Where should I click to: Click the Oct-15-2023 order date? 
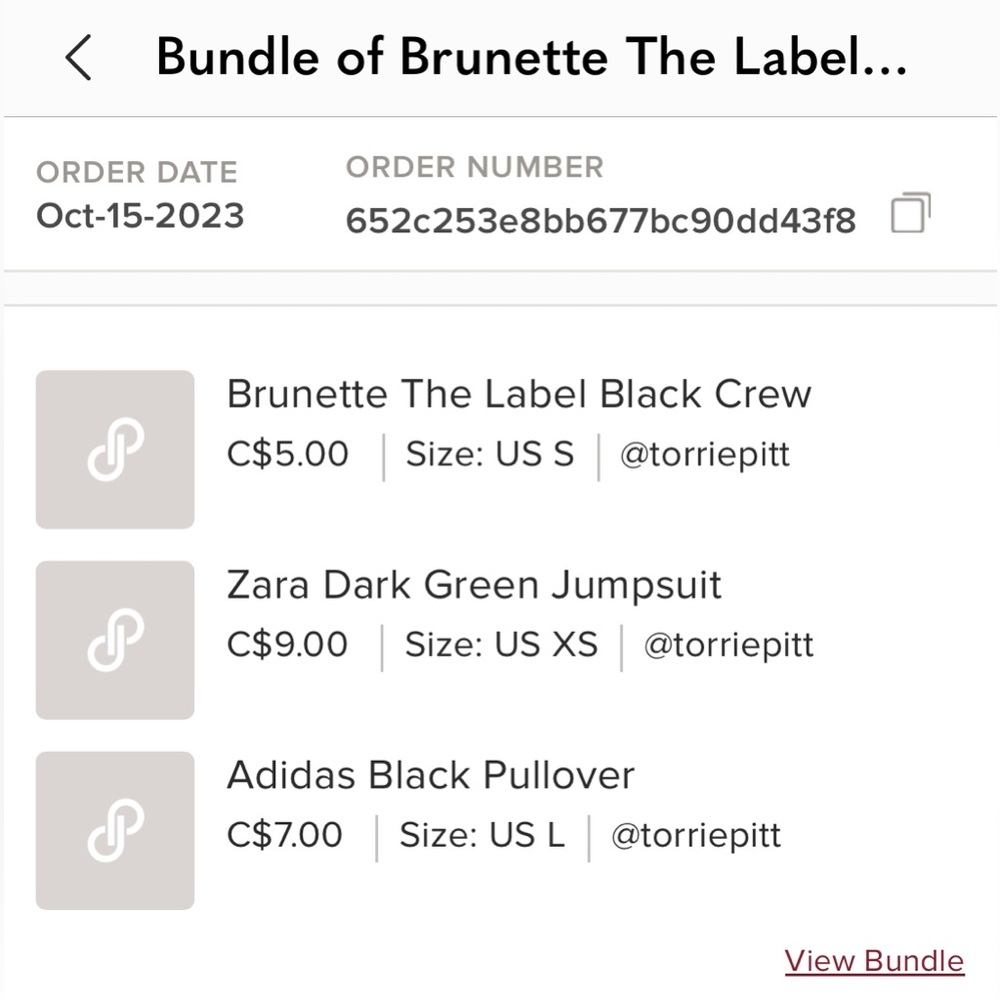click(x=139, y=216)
